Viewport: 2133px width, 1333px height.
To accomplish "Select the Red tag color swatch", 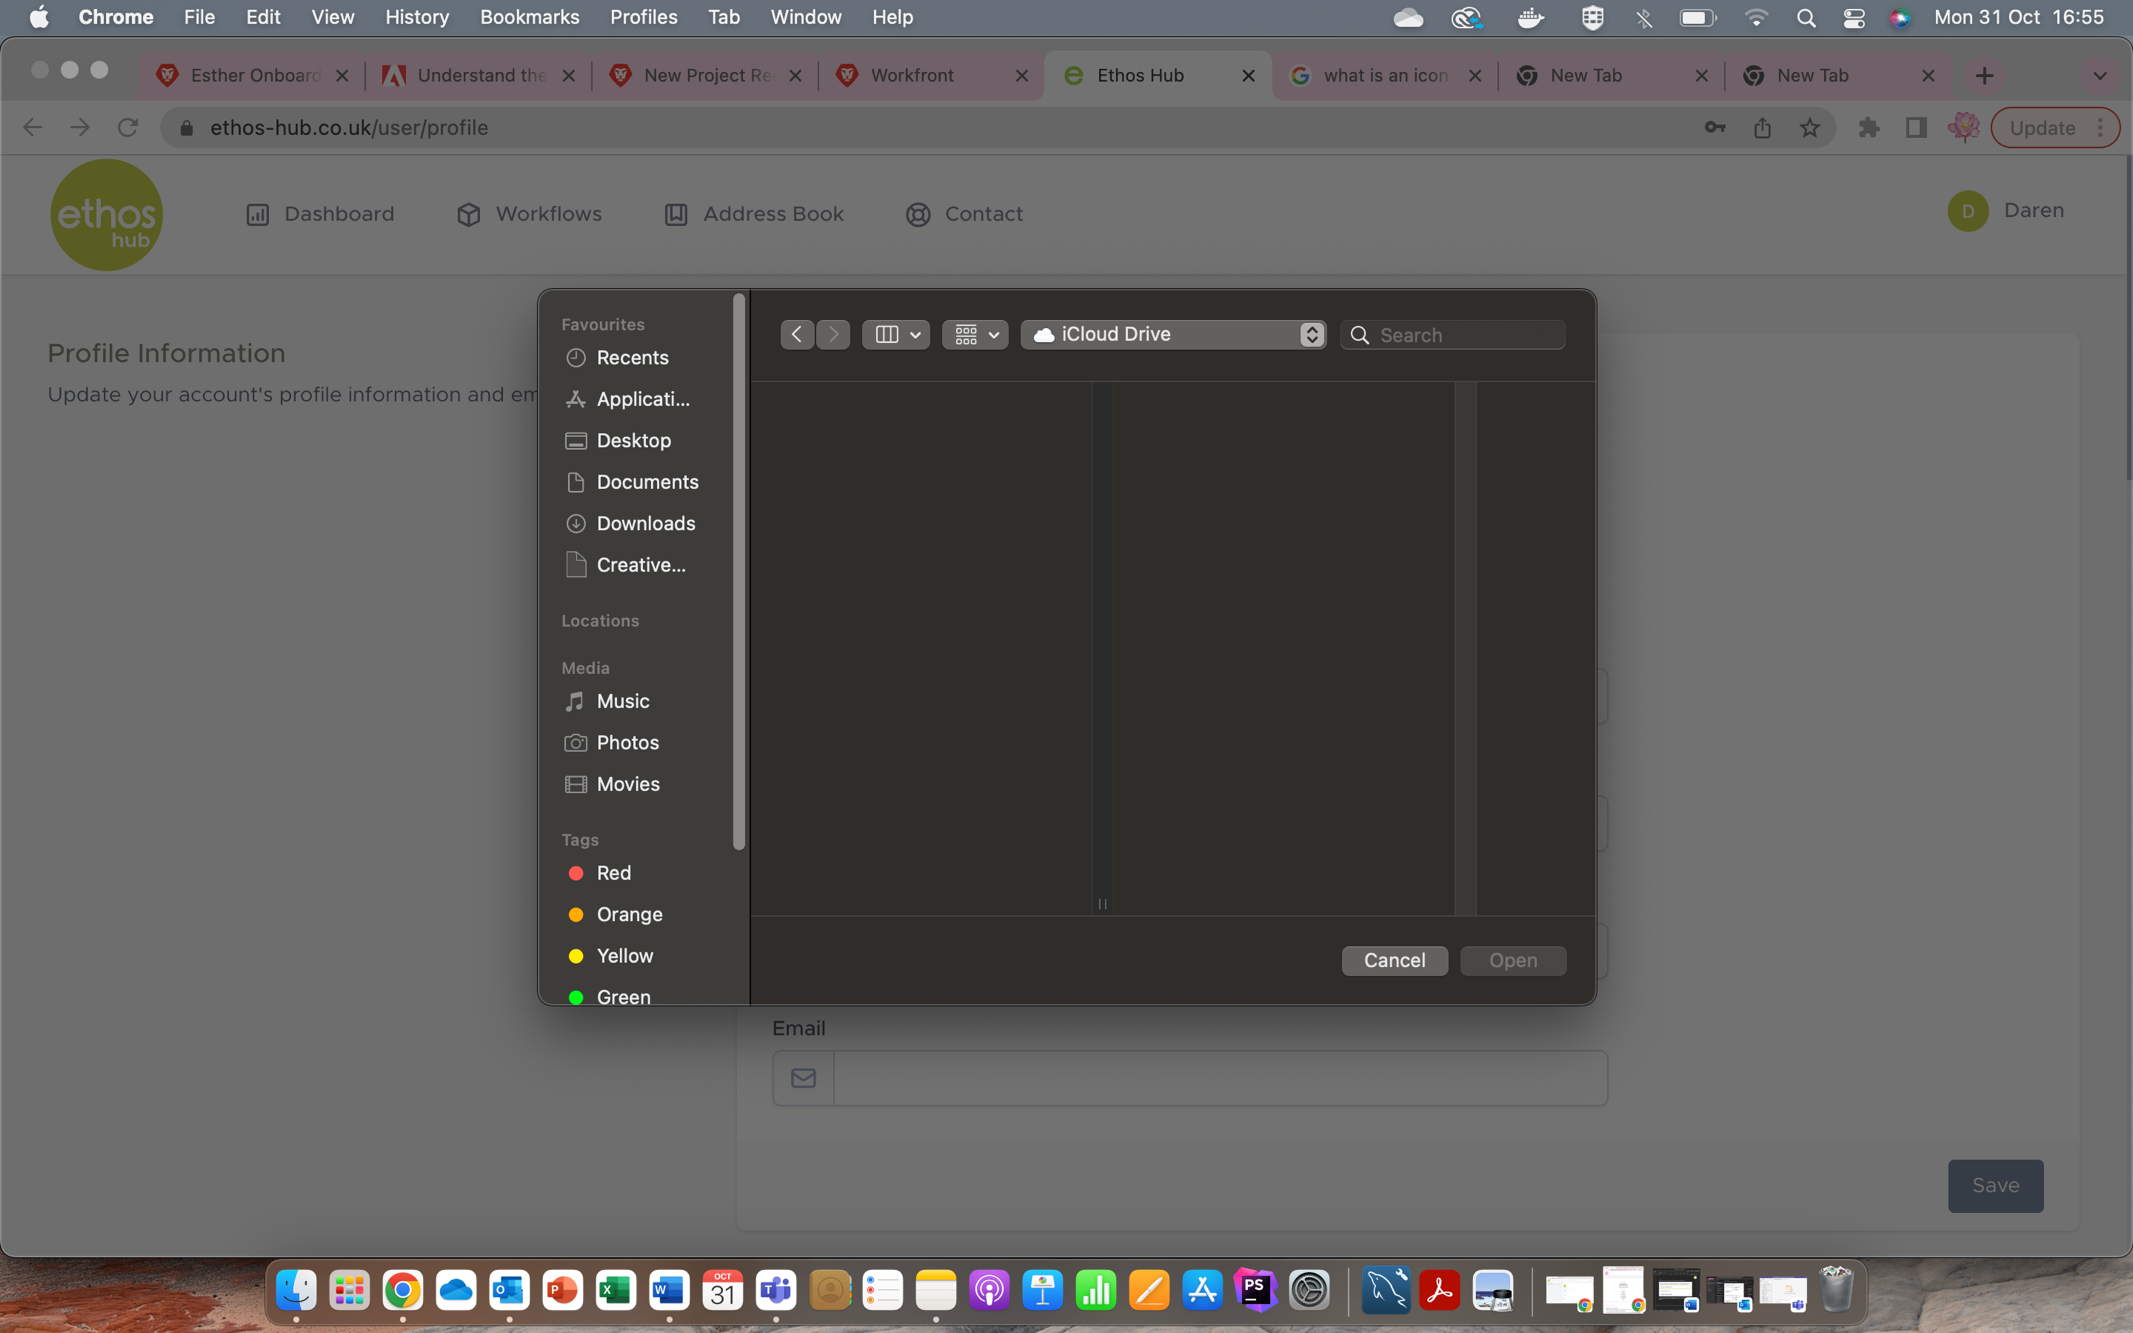I will coord(576,873).
